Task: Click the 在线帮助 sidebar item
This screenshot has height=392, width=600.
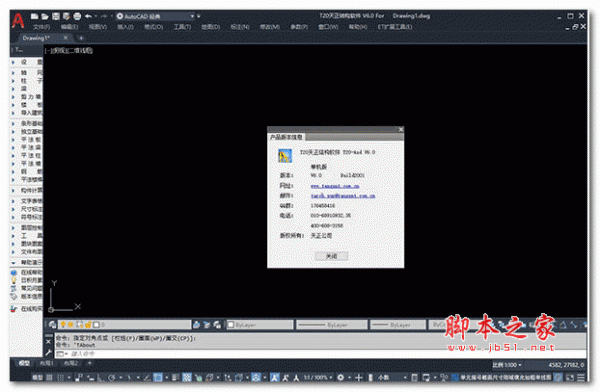Action: (26, 272)
